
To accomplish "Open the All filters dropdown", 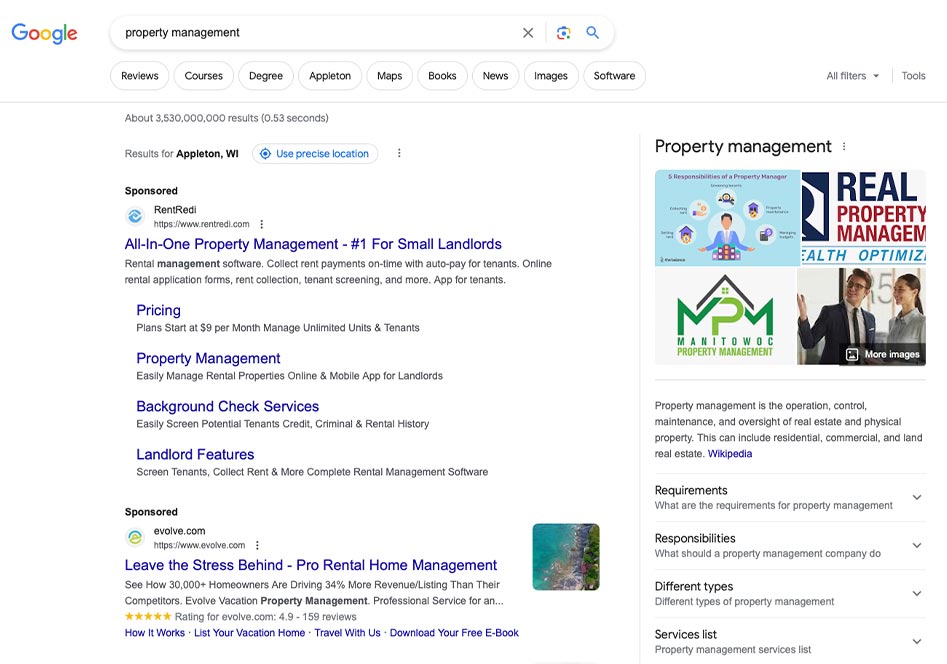I will point(853,76).
